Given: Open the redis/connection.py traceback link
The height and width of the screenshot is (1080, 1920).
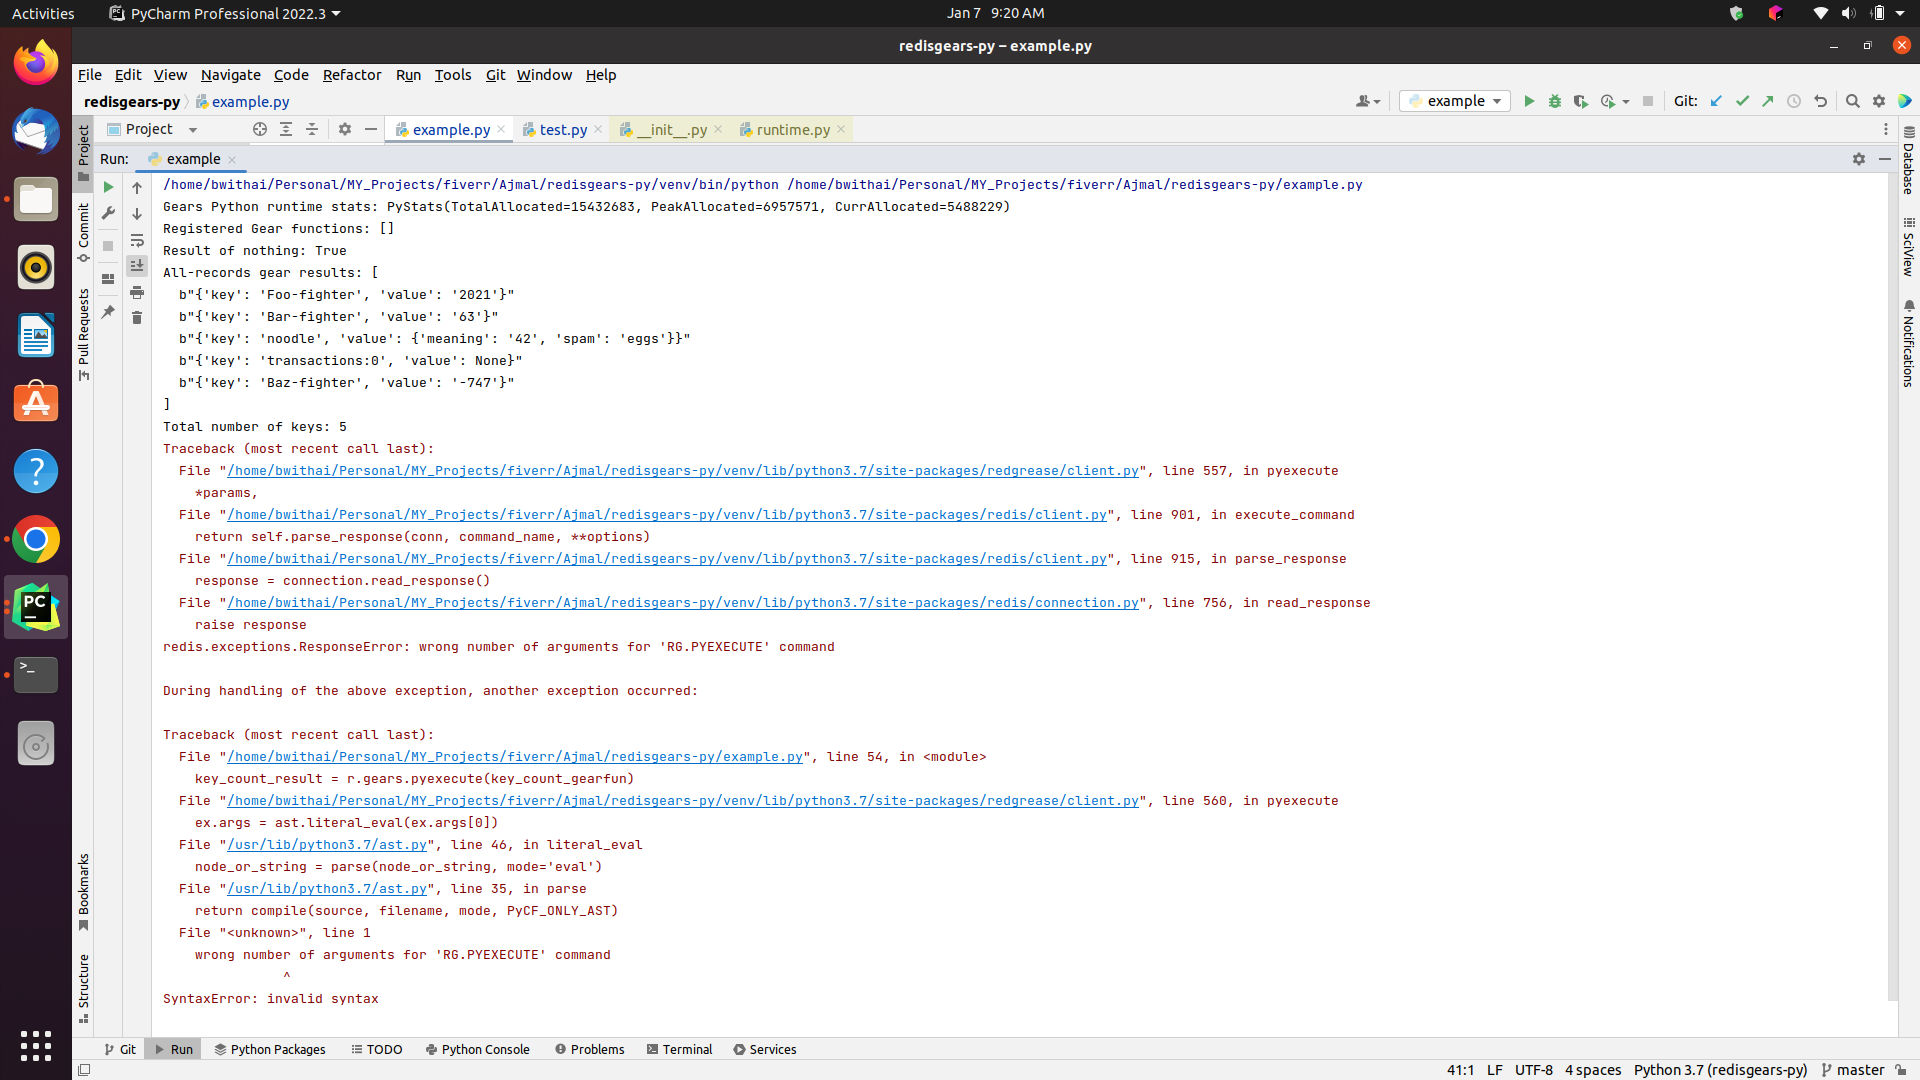Looking at the screenshot, I should (x=683, y=603).
